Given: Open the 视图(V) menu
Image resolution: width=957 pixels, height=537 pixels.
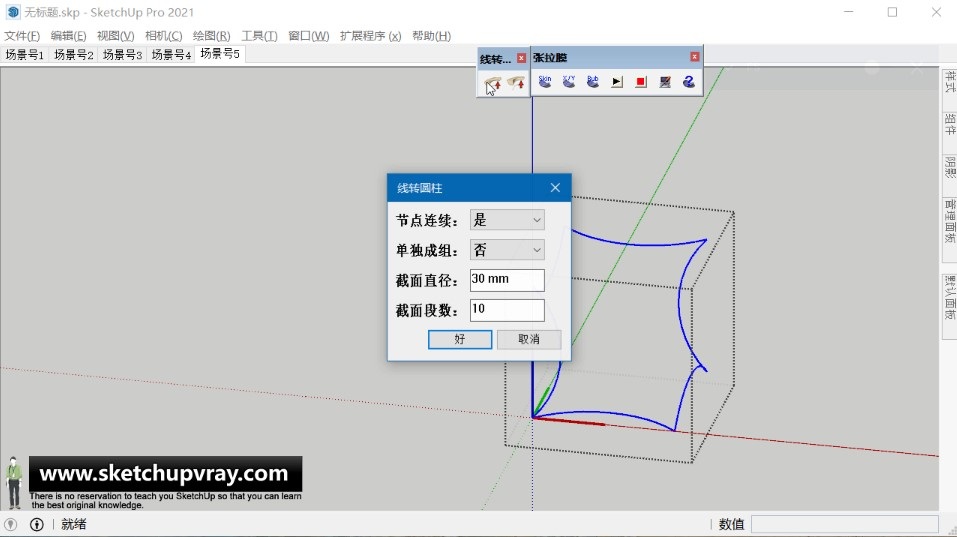Looking at the screenshot, I should coord(115,36).
